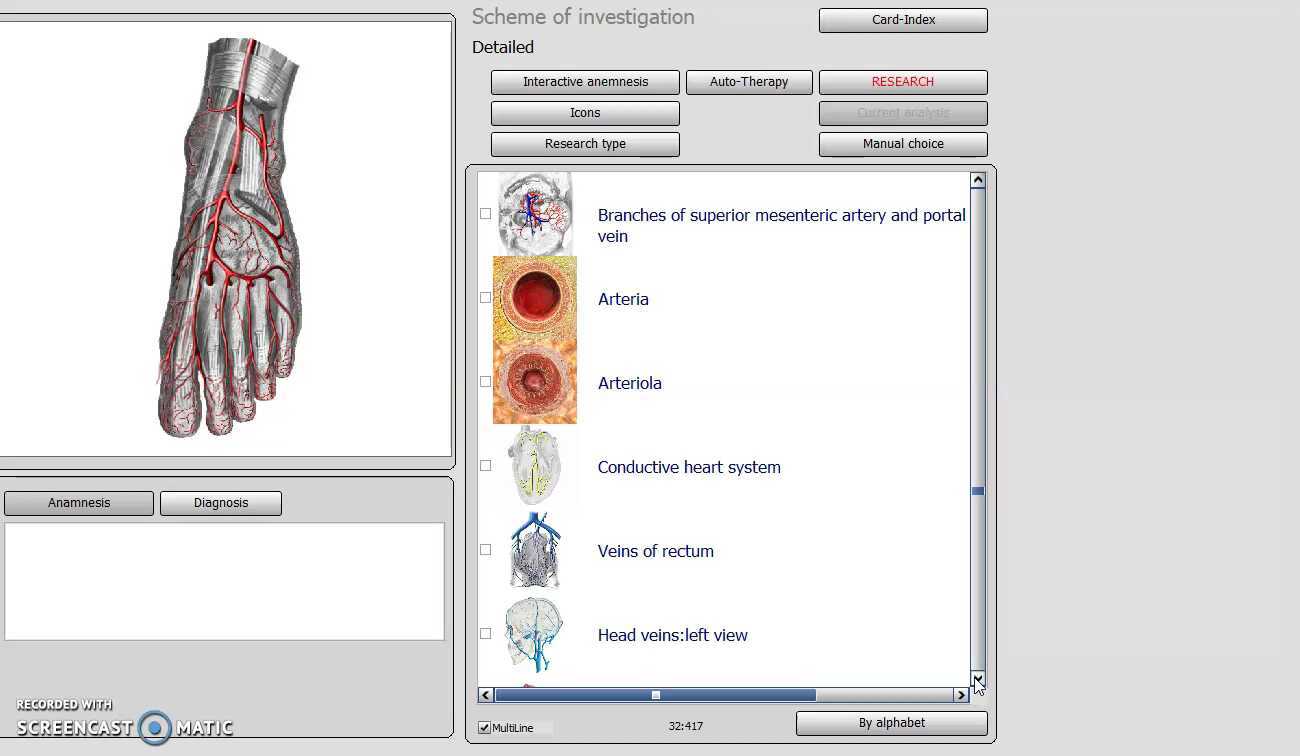Click the horizontal scrollbar right arrow
The image size is (1300, 756).
[x=961, y=695]
